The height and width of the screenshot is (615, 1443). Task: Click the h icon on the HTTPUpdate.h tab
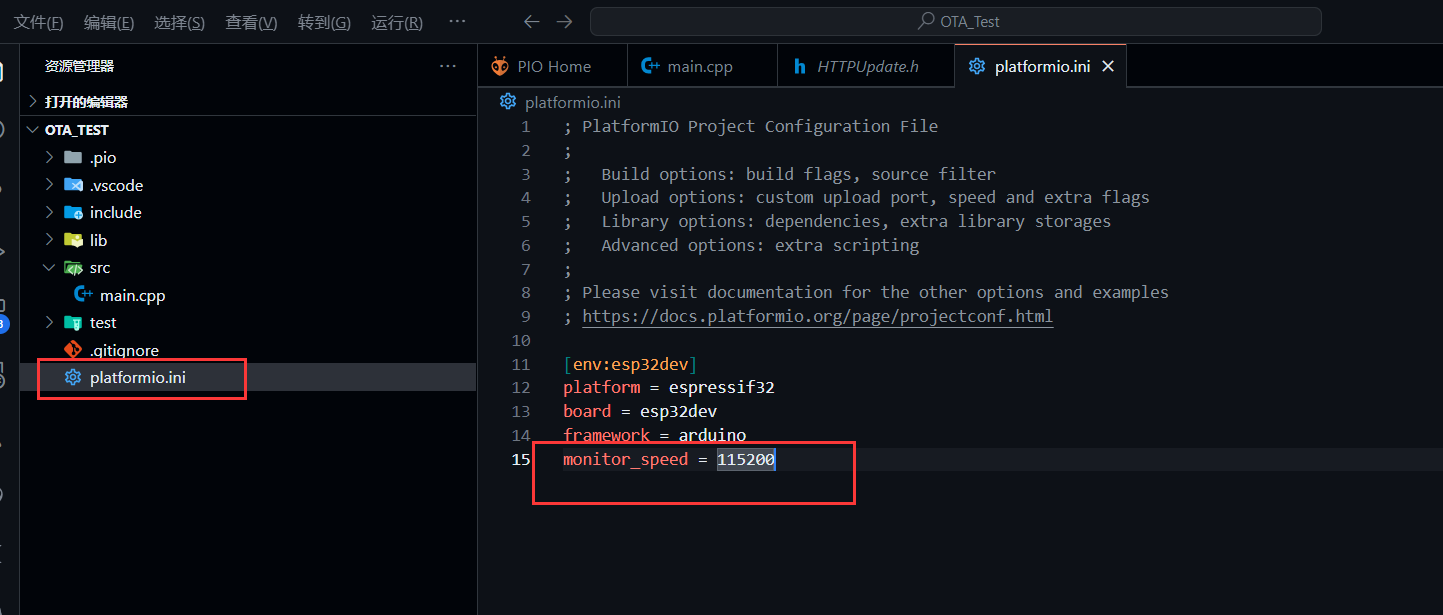point(800,66)
